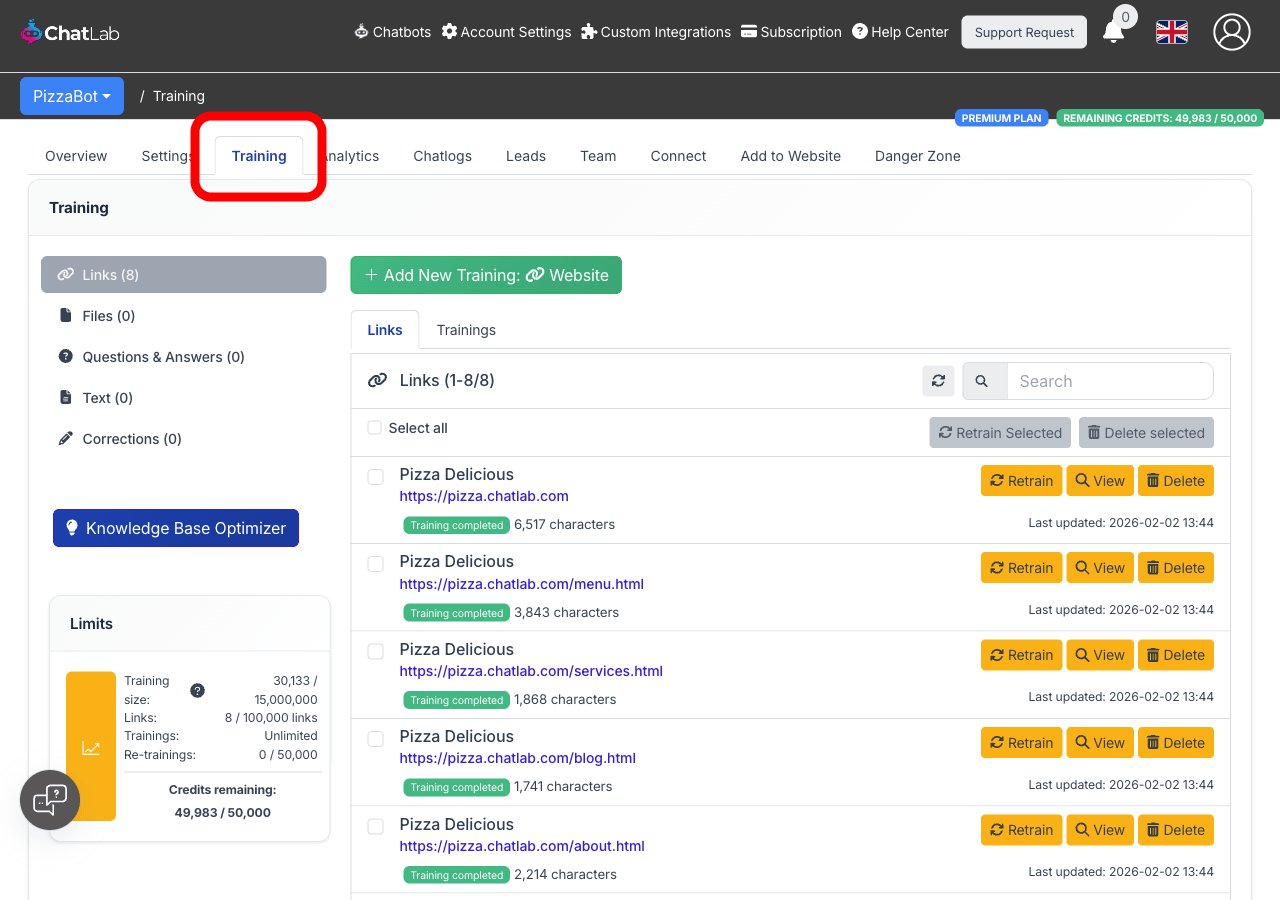Image resolution: width=1280 pixels, height=900 pixels.
Task: Toggle the Select all checkbox
Action: [375, 428]
